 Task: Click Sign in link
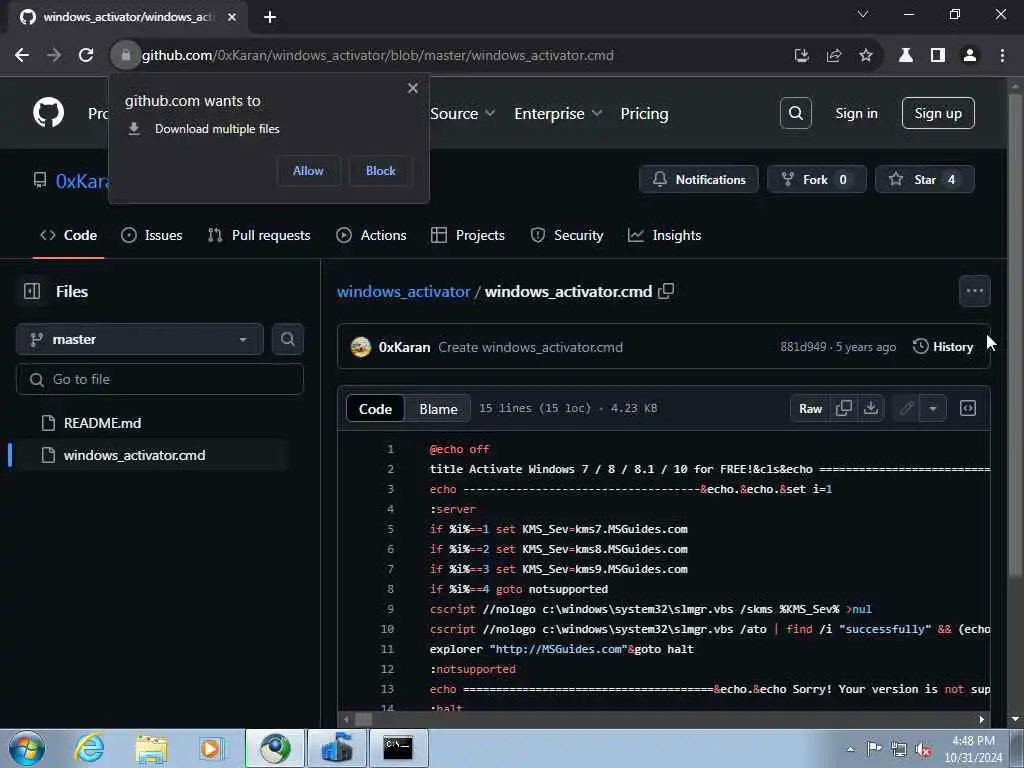click(x=856, y=113)
